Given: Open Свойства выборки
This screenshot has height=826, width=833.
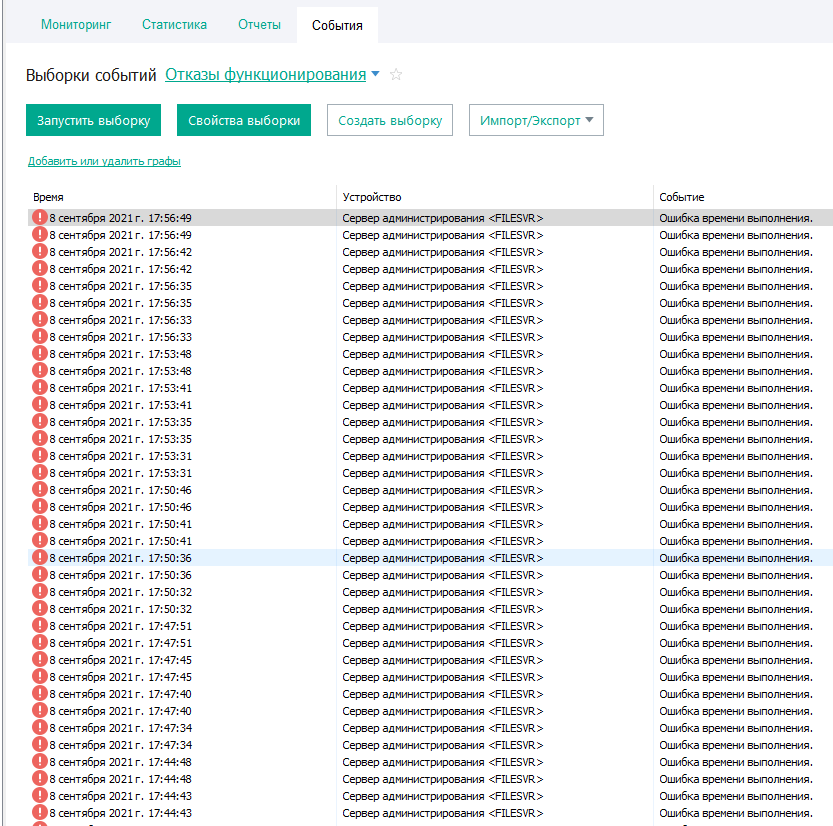Looking at the screenshot, I should [244, 120].
